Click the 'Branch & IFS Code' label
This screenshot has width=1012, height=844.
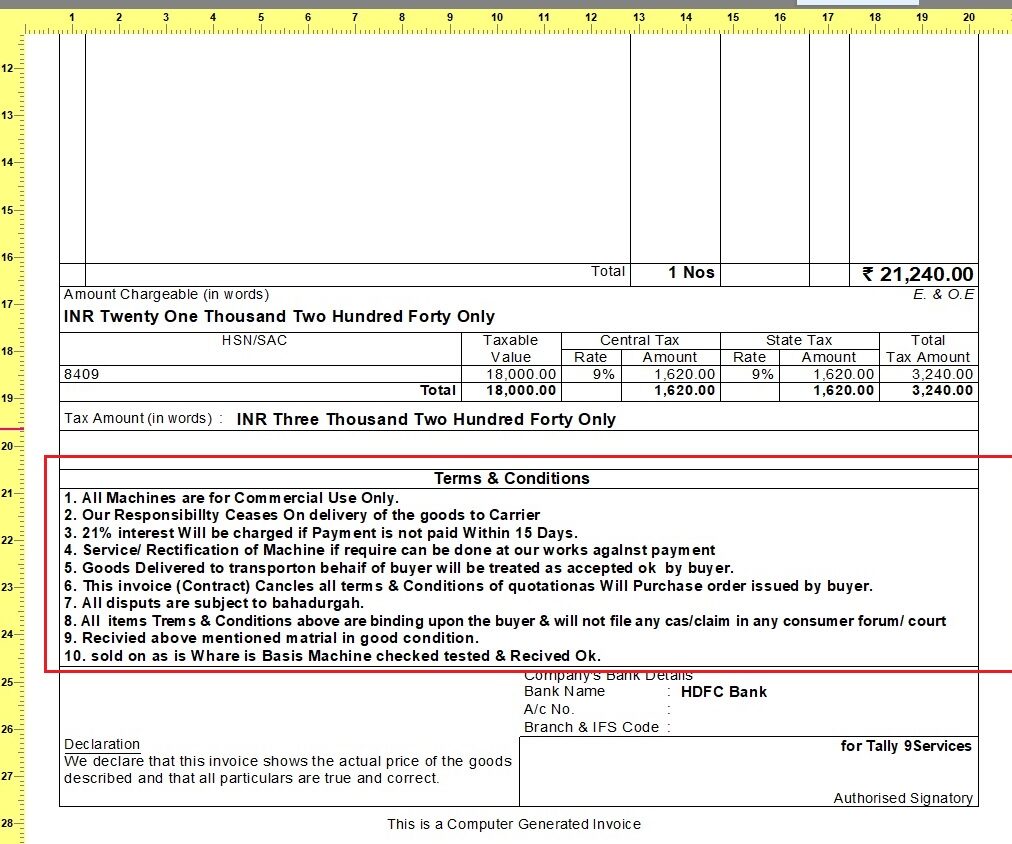tap(591, 727)
